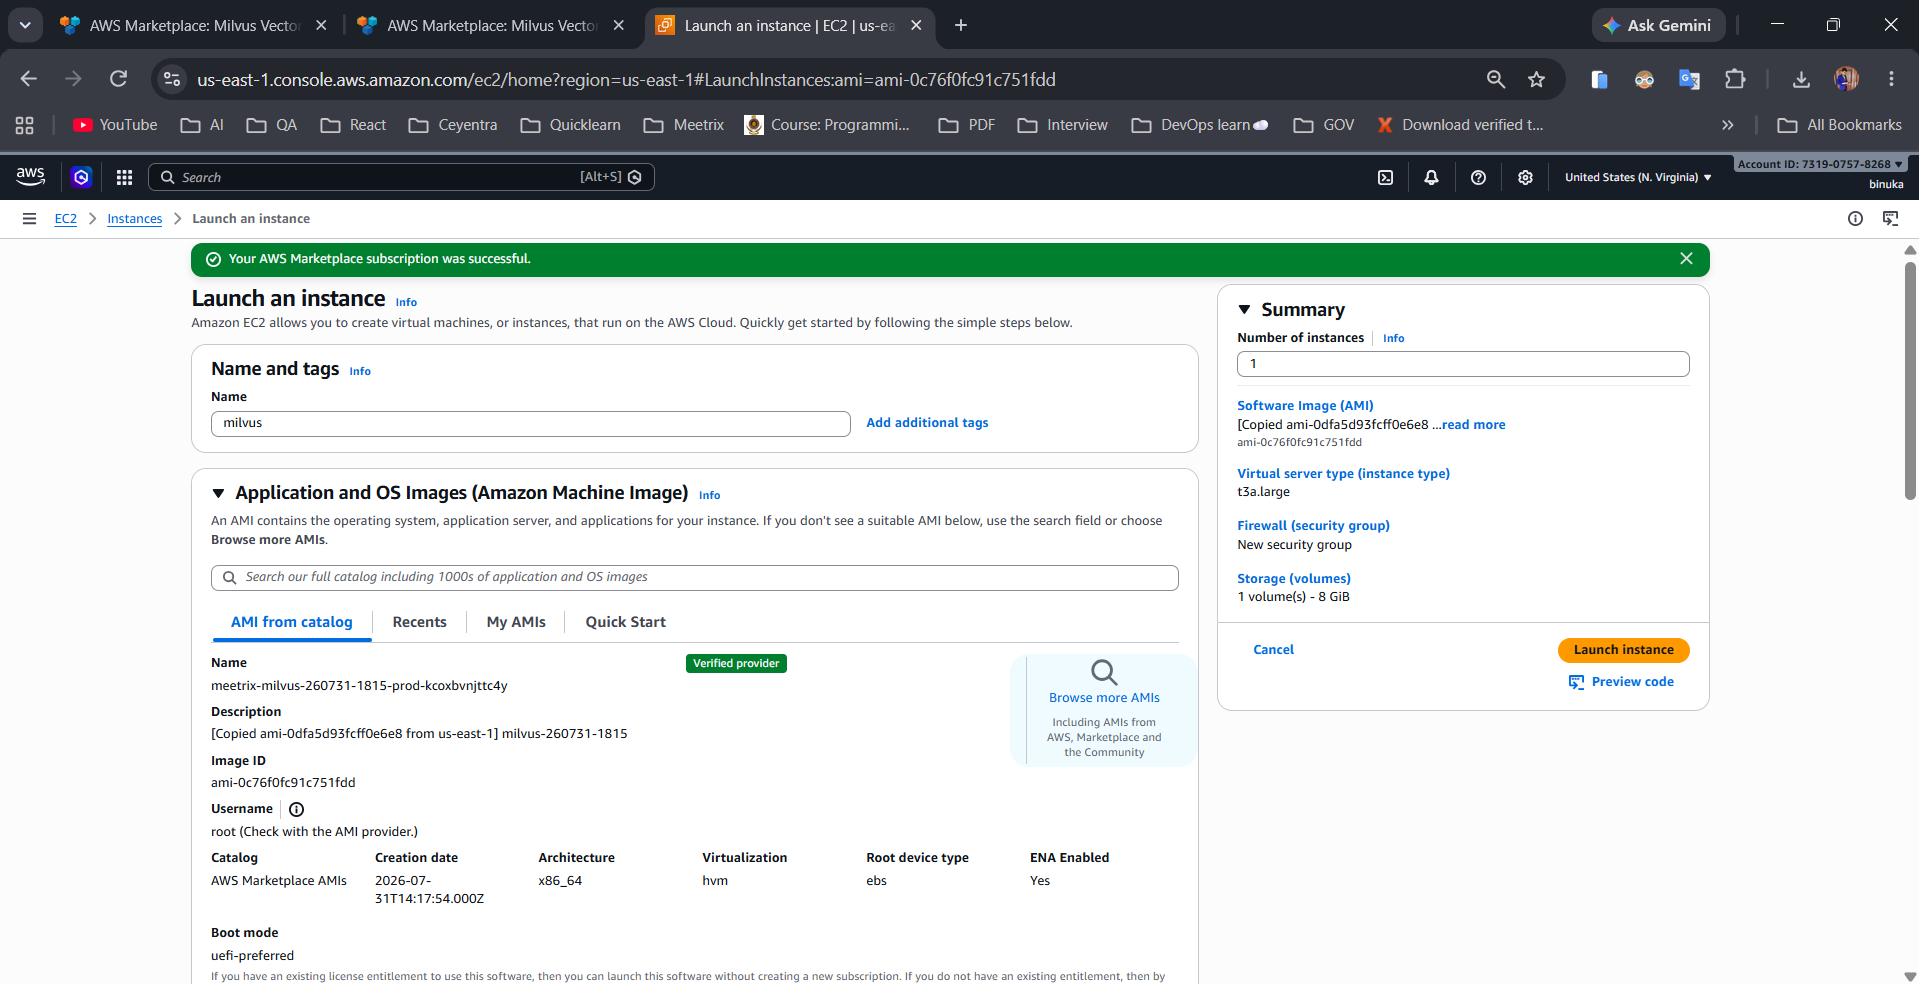
Task: Open the tab search dropdown arrow
Action: point(25,25)
